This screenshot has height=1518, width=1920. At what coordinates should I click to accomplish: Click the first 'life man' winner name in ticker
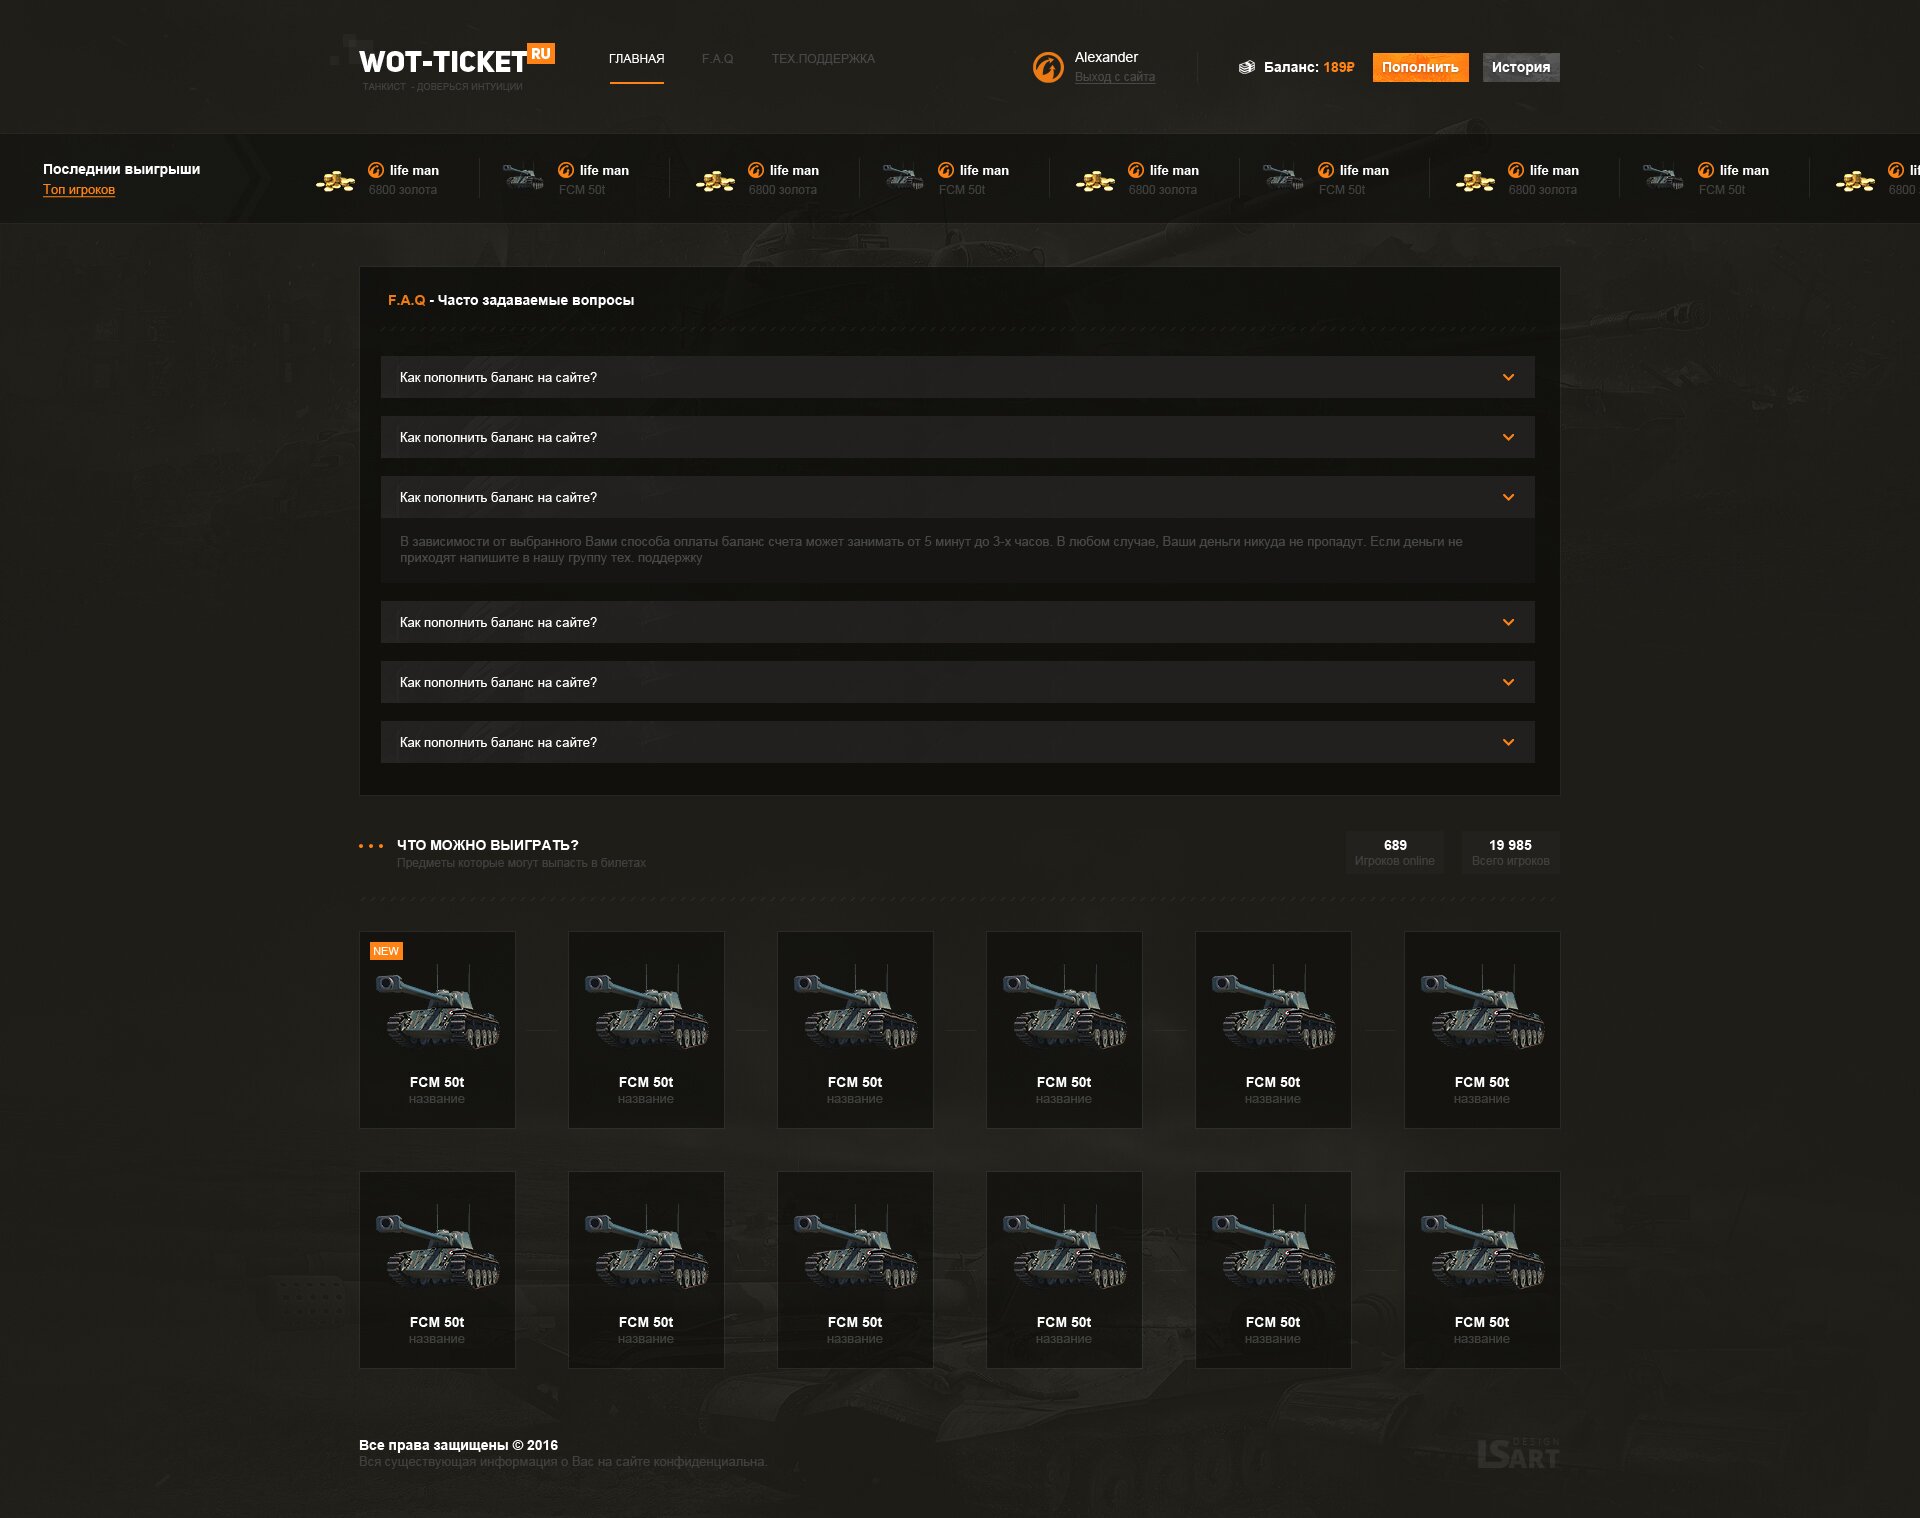(414, 171)
